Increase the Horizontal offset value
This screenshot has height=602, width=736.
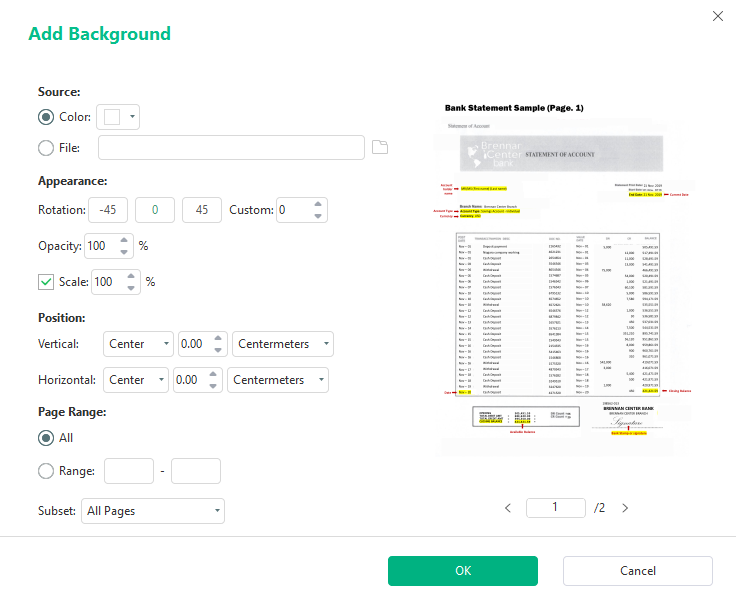pos(213,374)
